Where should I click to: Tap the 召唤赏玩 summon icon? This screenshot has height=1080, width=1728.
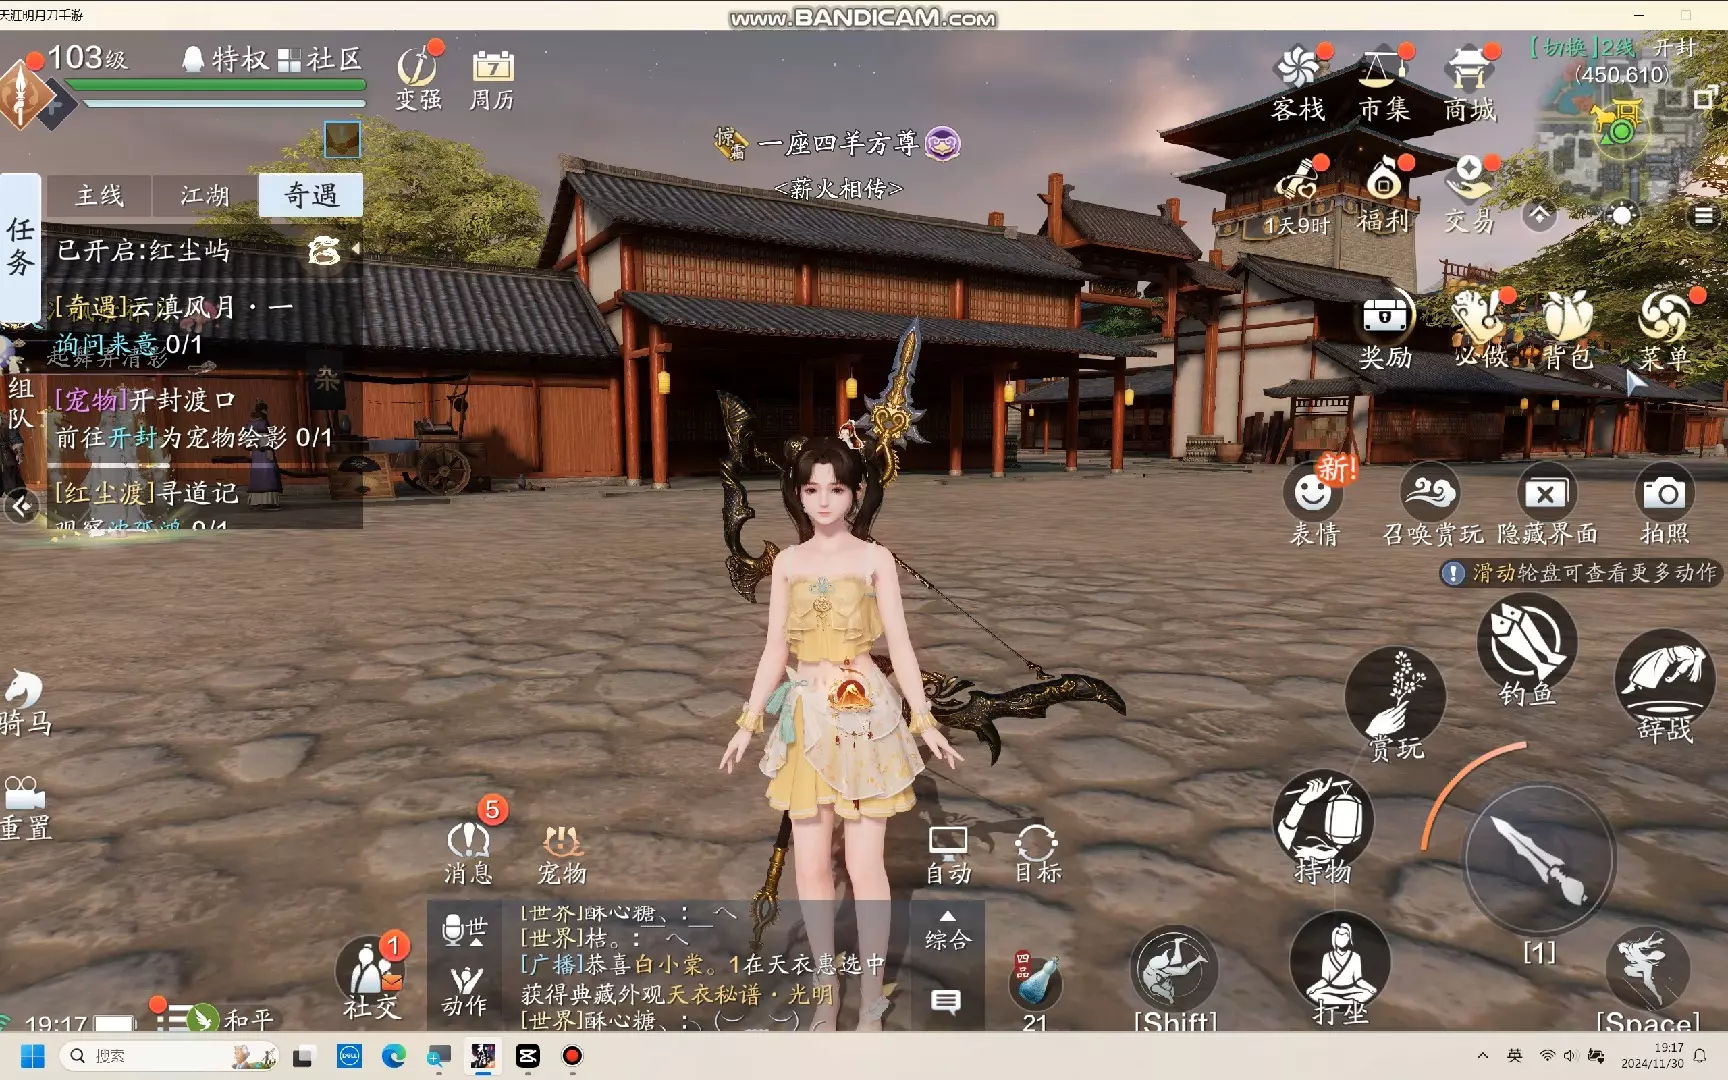pos(1432,505)
